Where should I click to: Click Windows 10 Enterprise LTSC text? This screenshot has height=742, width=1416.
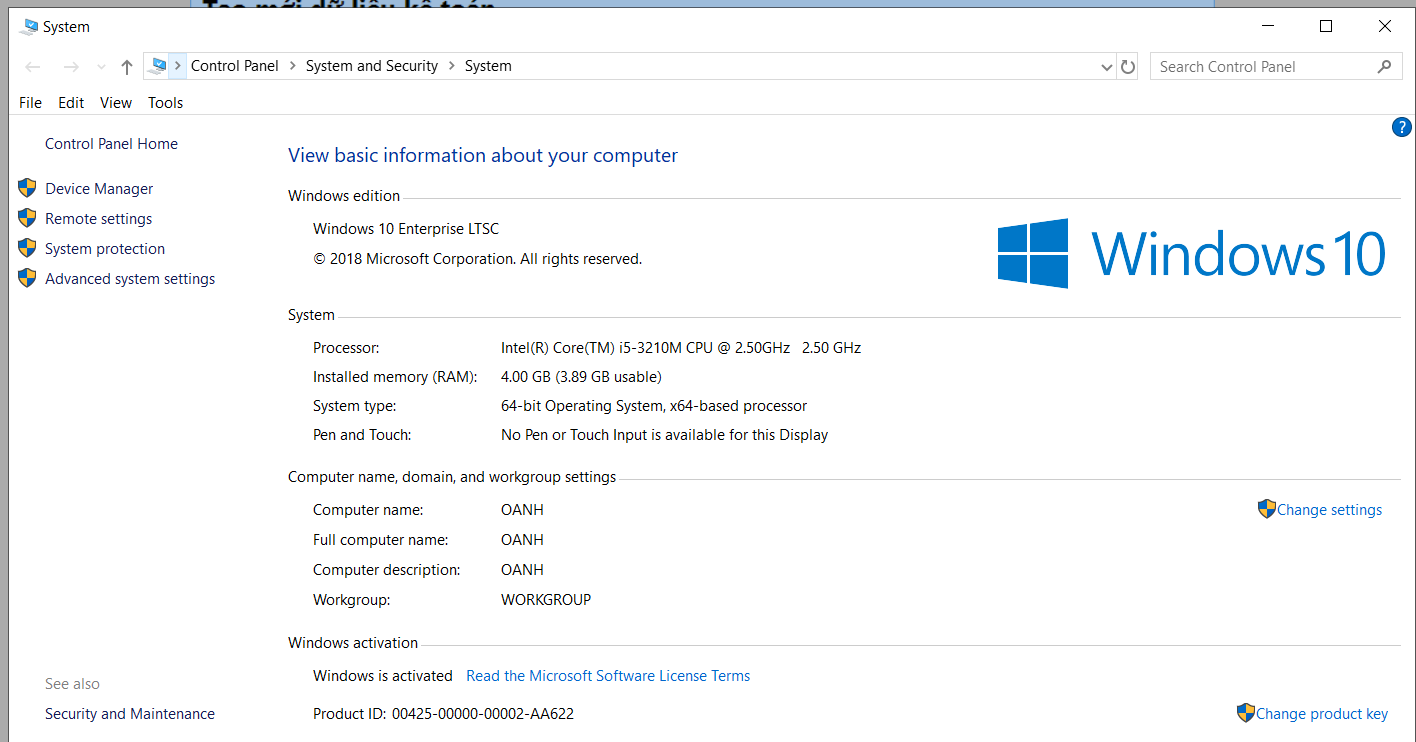(x=406, y=229)
